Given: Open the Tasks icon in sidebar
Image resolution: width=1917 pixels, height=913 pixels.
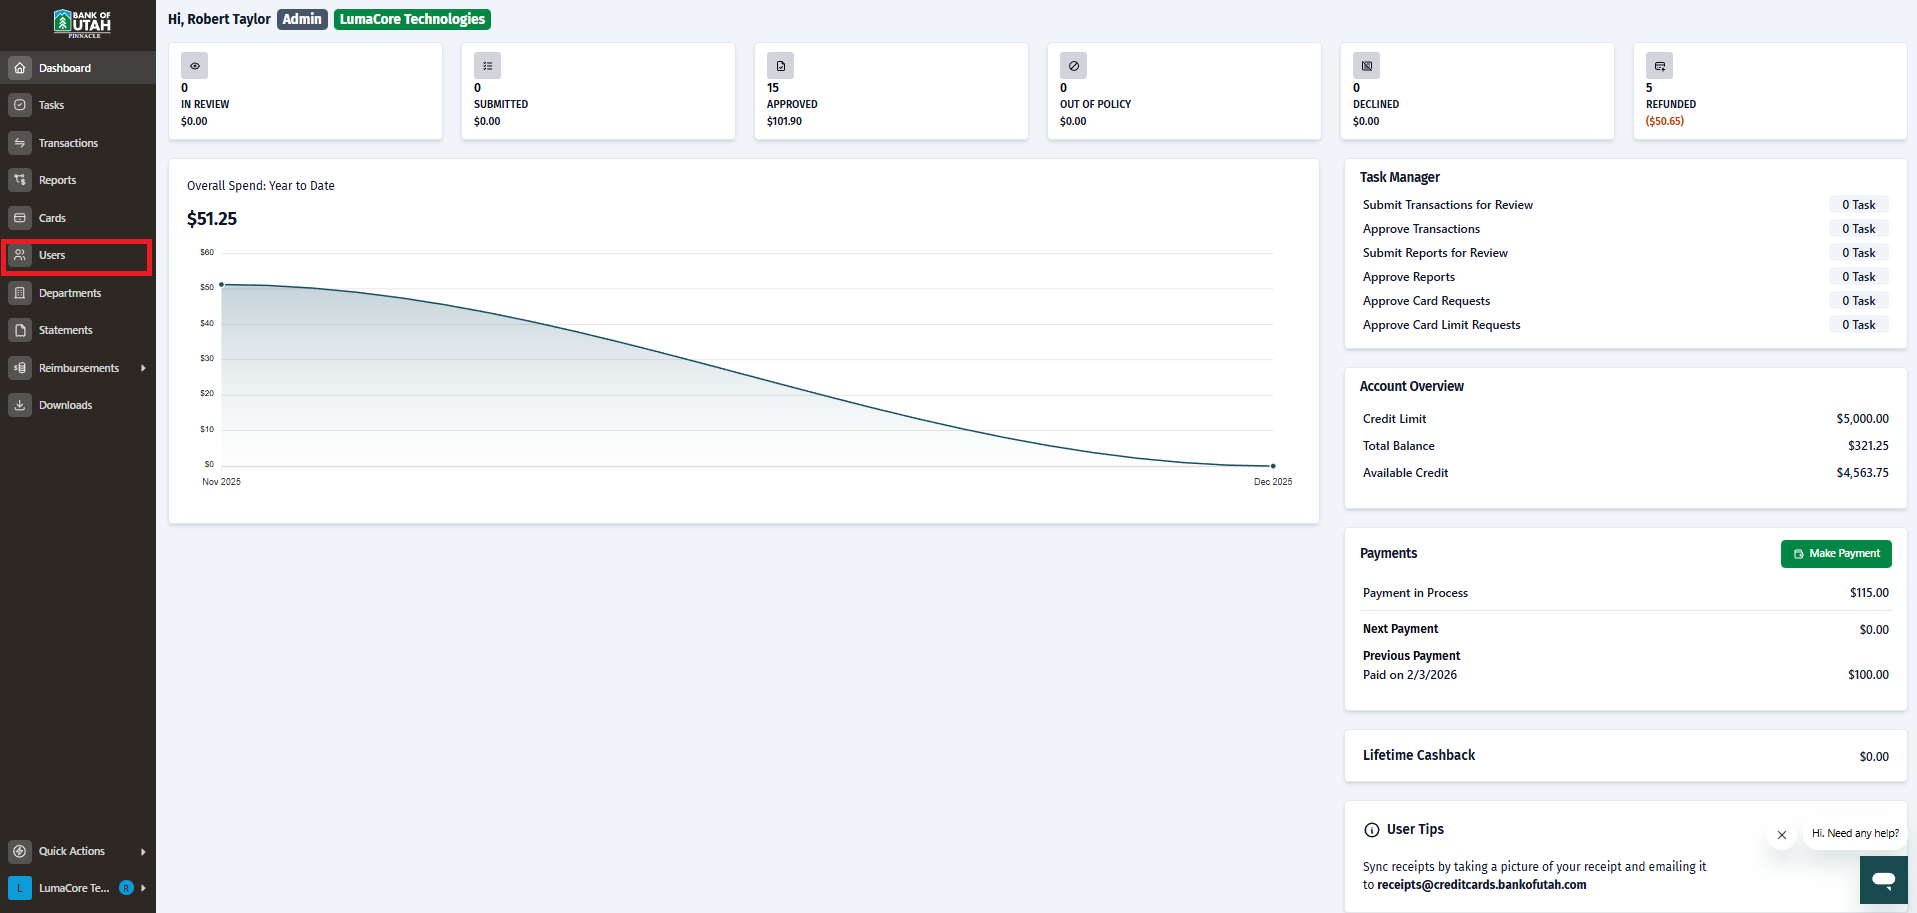Looking at the screenshot, I should coord(20,105).
